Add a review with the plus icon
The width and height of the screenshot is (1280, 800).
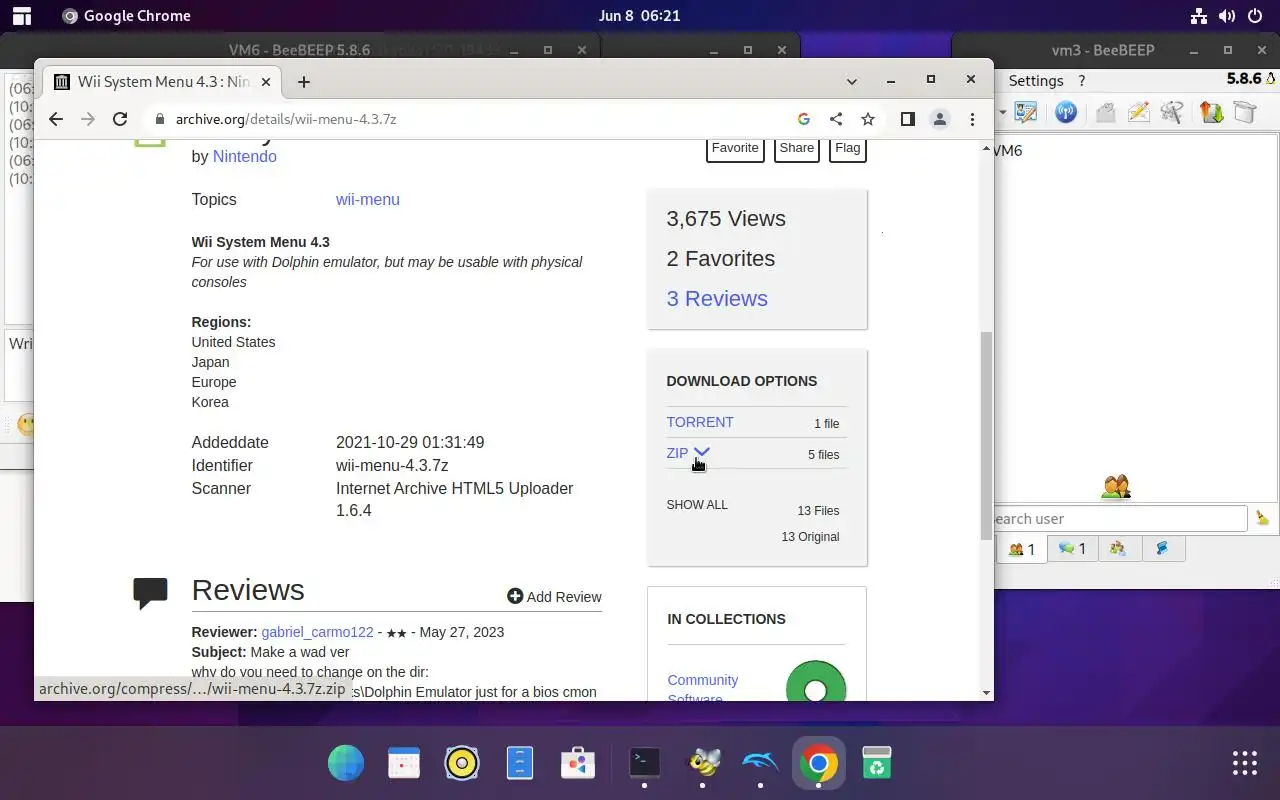coord(515,596)
